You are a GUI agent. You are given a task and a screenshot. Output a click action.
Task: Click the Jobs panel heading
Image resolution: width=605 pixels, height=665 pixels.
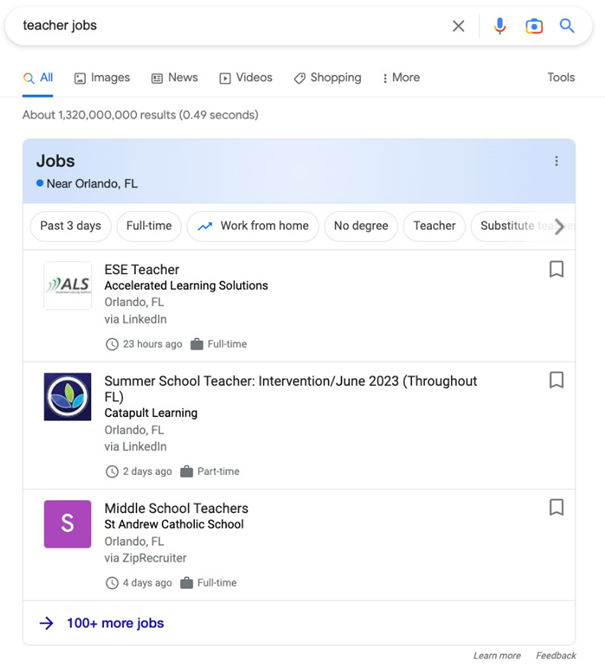pos(56,161)
